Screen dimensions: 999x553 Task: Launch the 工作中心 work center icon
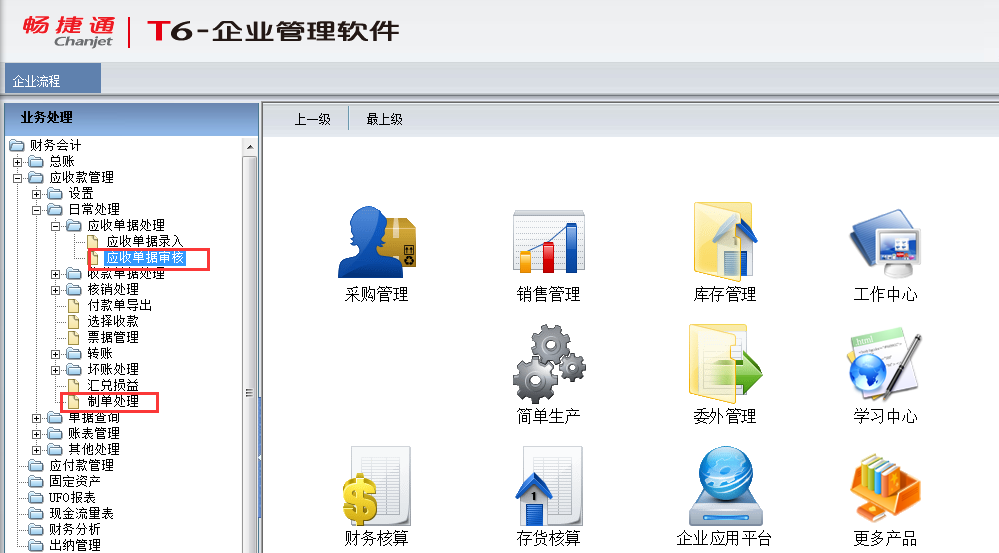point(885,243)
